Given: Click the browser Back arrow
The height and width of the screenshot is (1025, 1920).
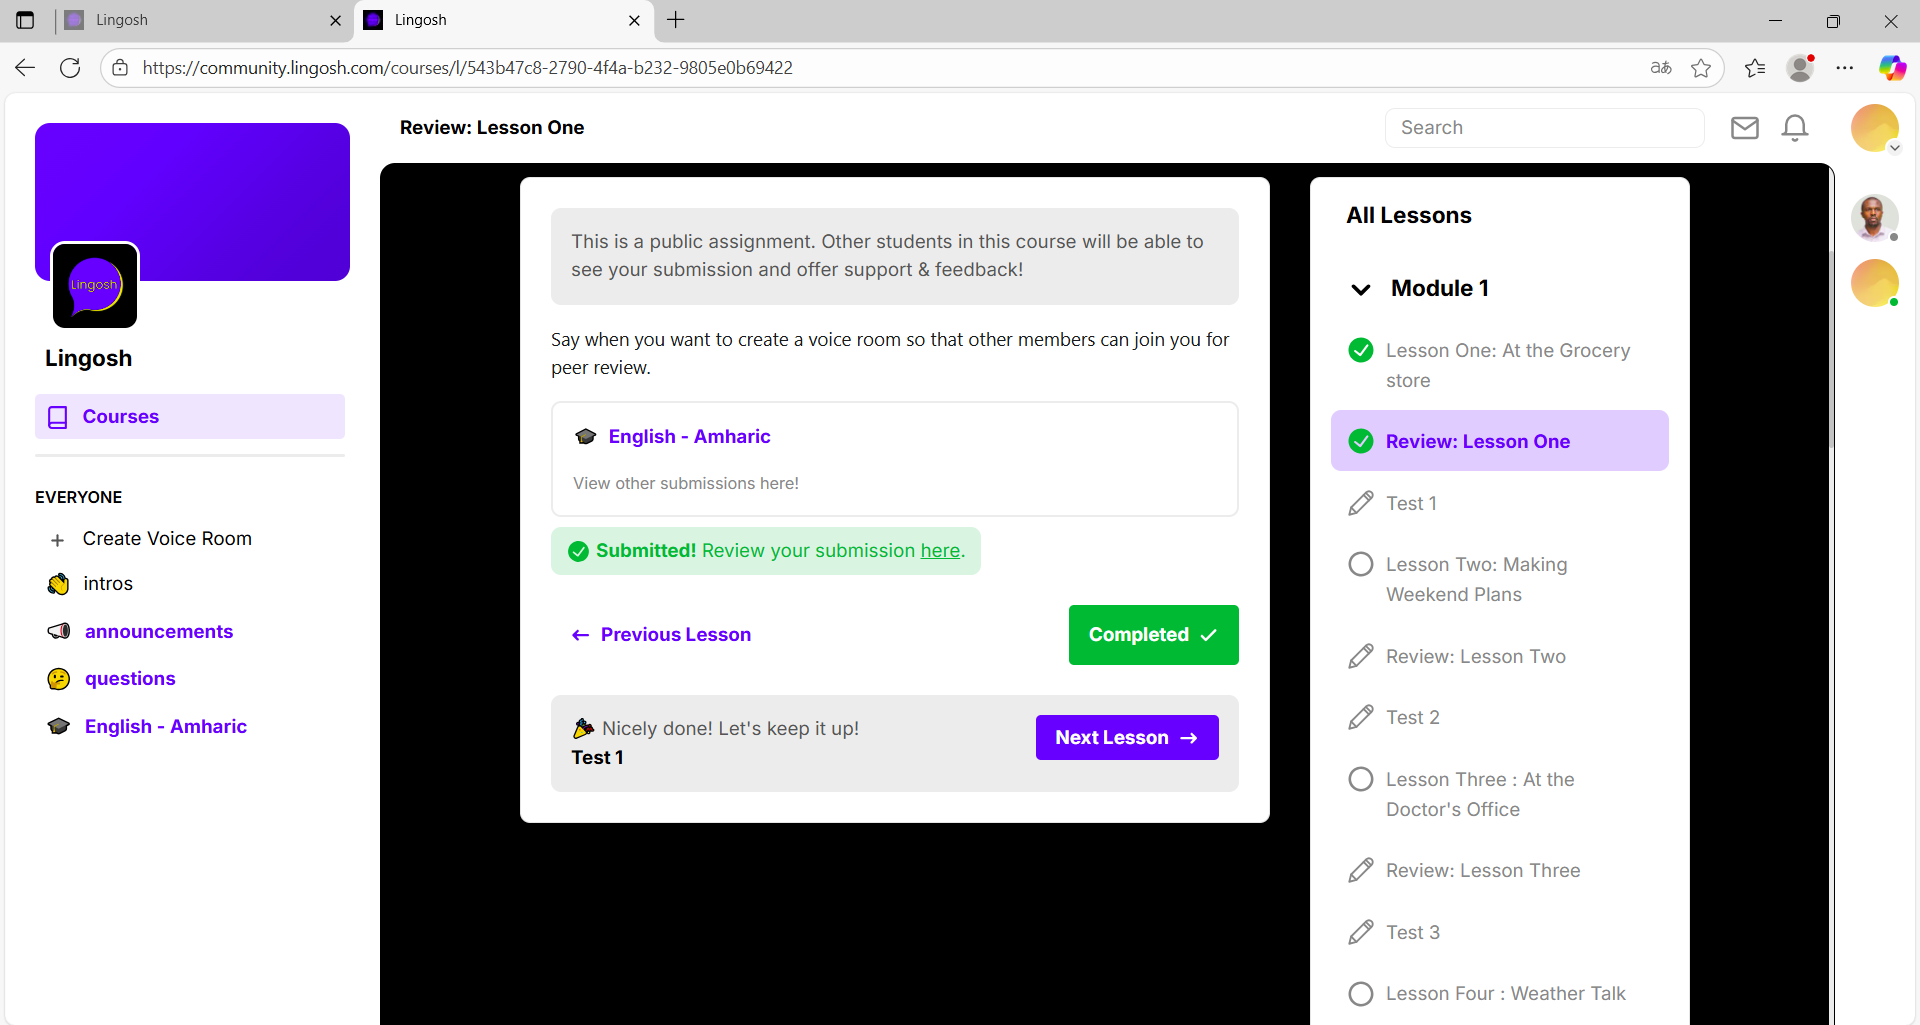Looking at the screenshot, I should [25, 68].
